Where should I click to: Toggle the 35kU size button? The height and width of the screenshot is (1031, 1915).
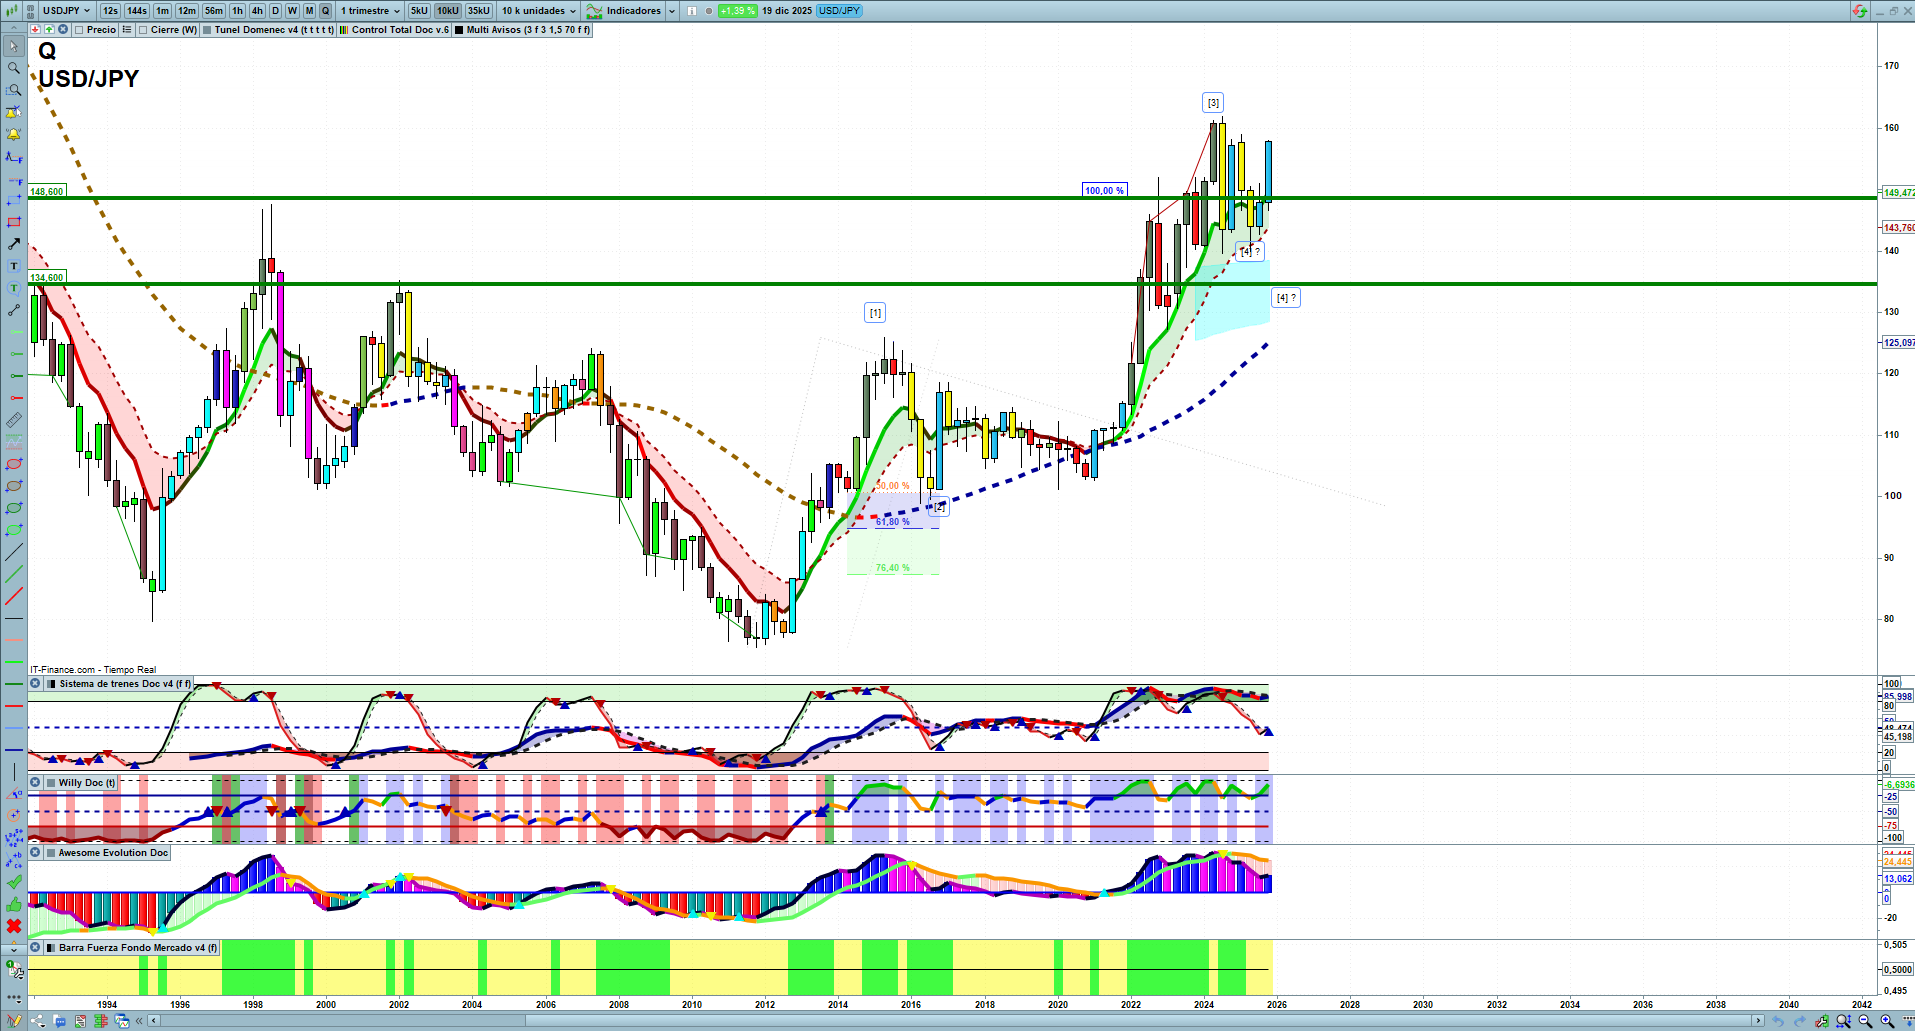coord(479,11)
